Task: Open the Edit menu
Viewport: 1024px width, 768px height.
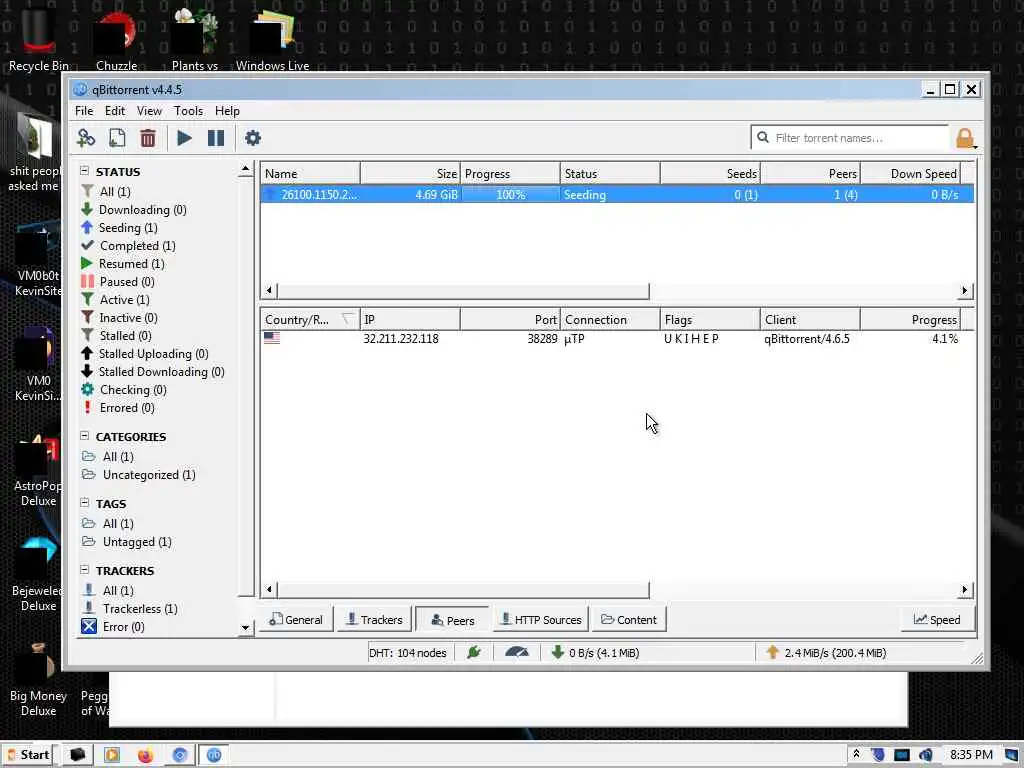Action: point(114,111)
